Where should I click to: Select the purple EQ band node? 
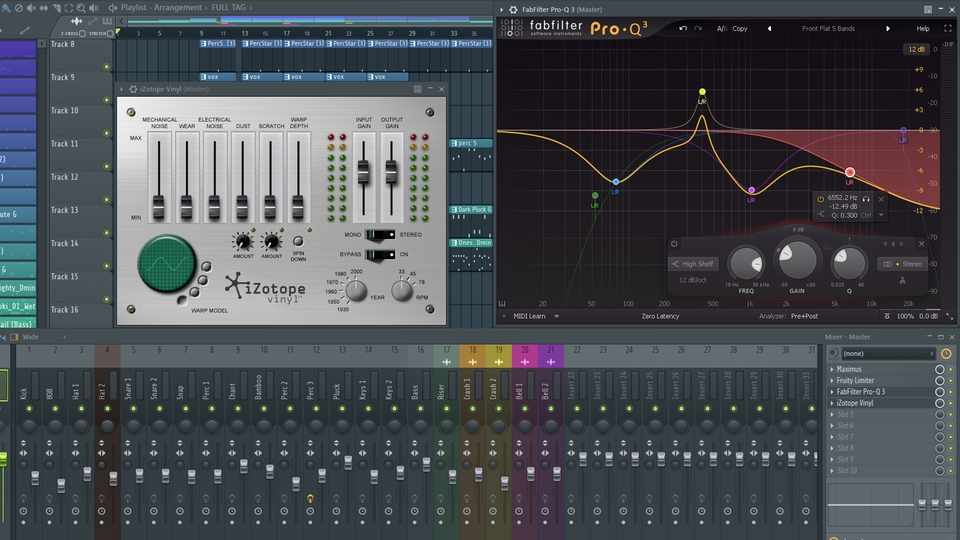[903, 130]
